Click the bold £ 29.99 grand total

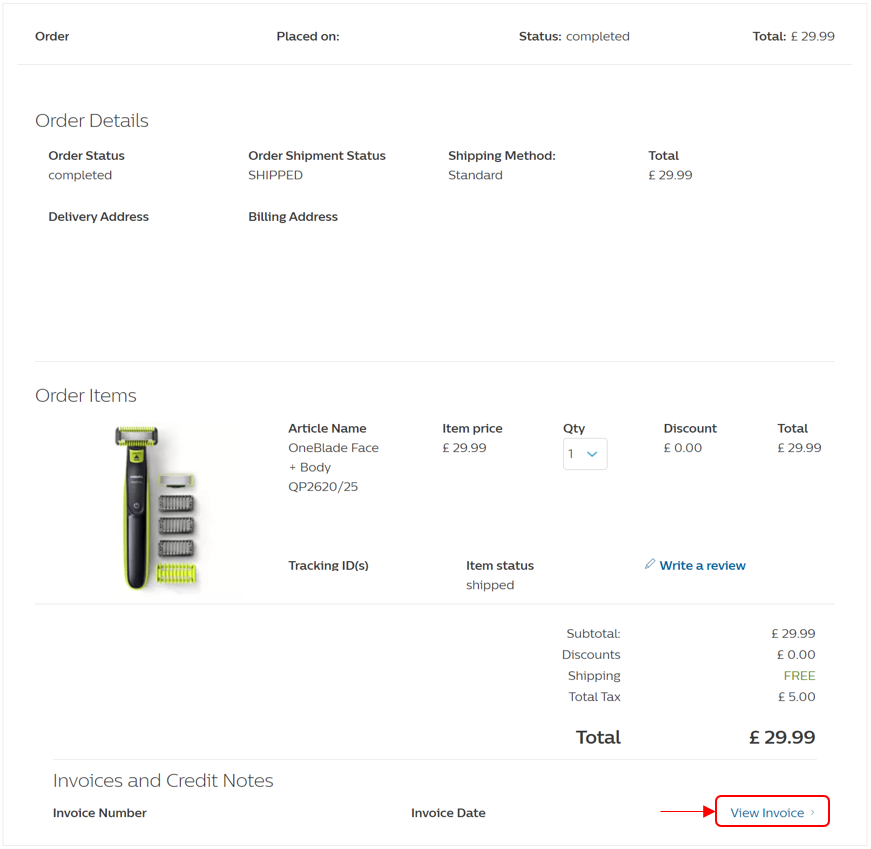click(x=782, y=738)
